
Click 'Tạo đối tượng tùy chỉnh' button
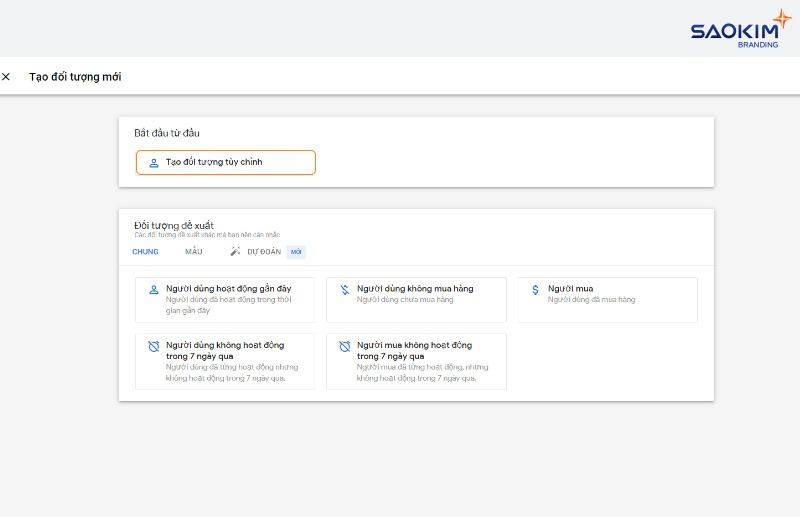tap(226, 162)
